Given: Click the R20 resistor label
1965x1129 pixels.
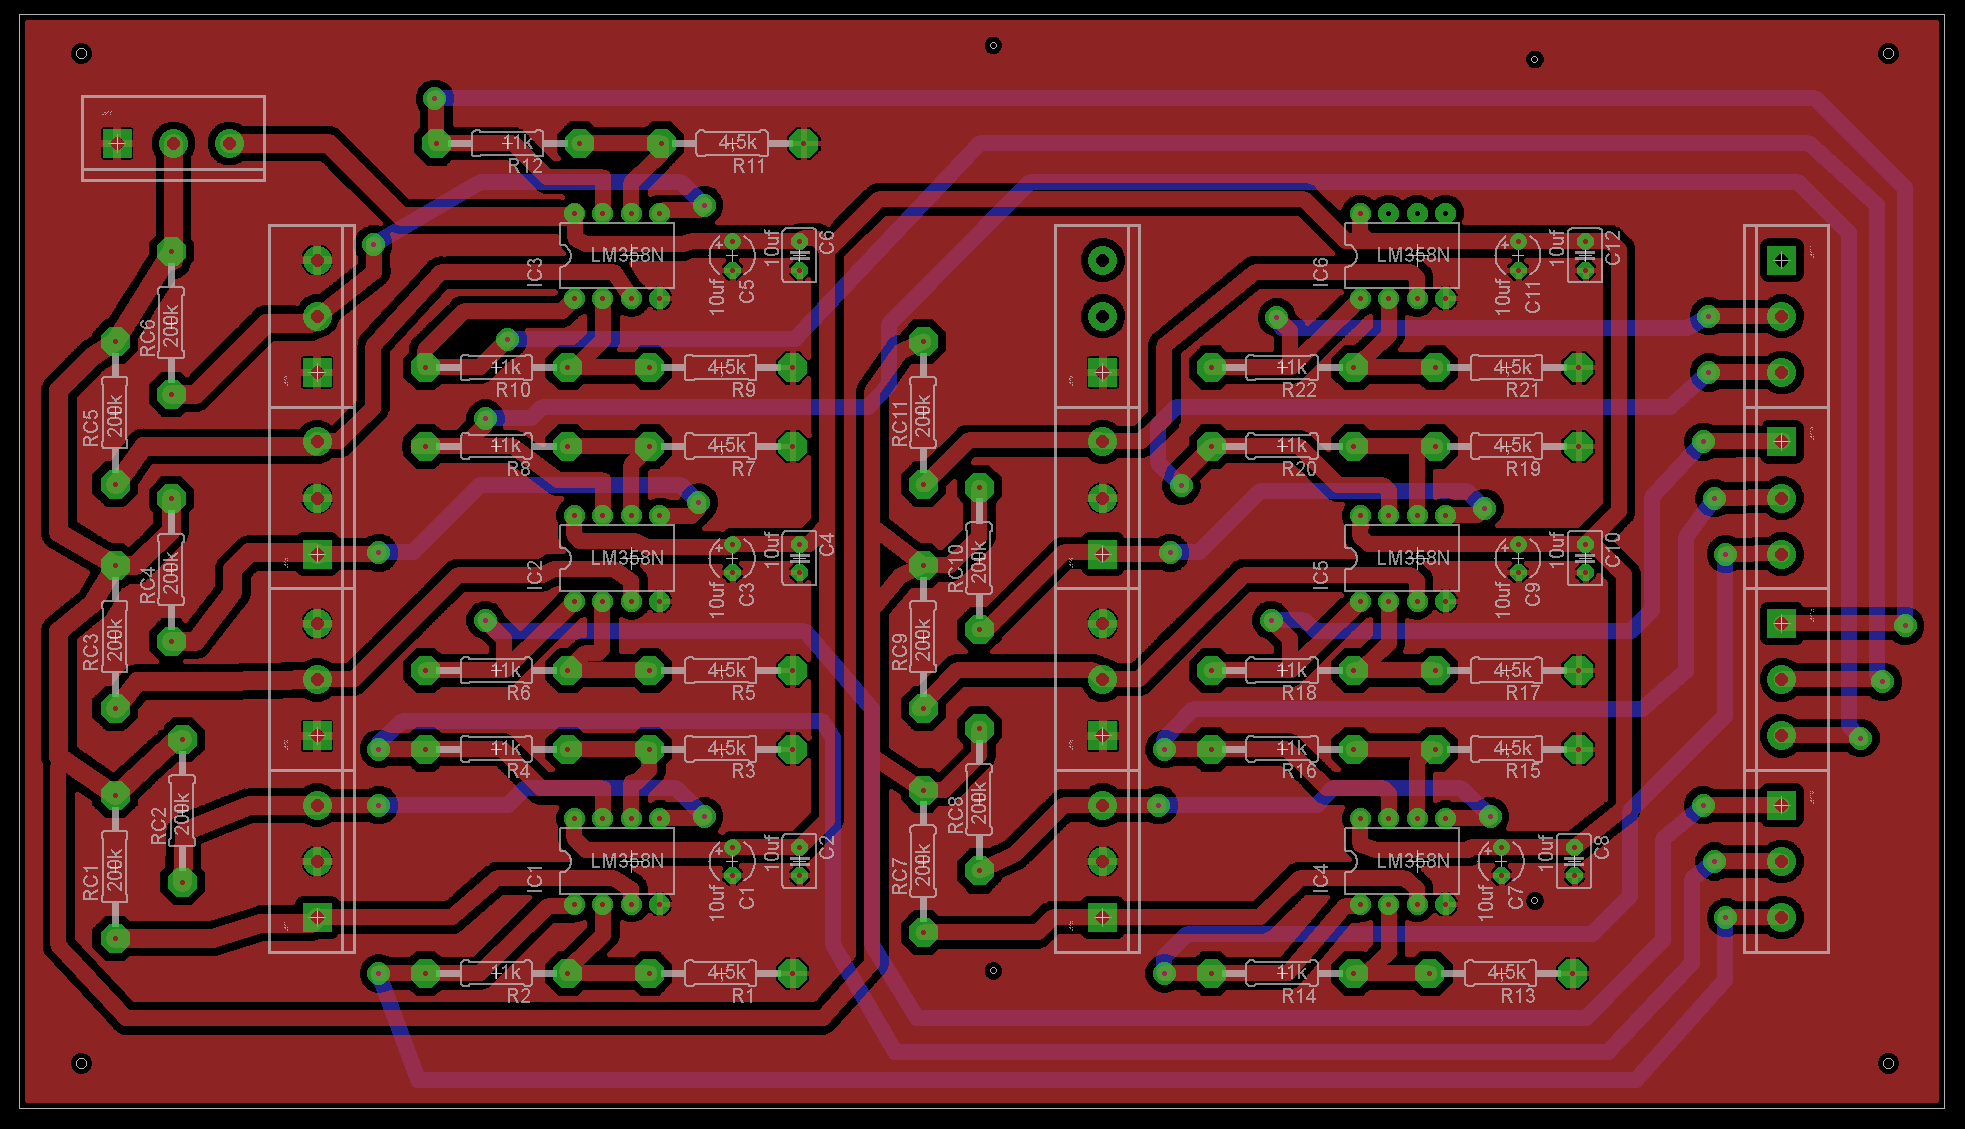Looking at the screenshot, I should coord(1299,468).
